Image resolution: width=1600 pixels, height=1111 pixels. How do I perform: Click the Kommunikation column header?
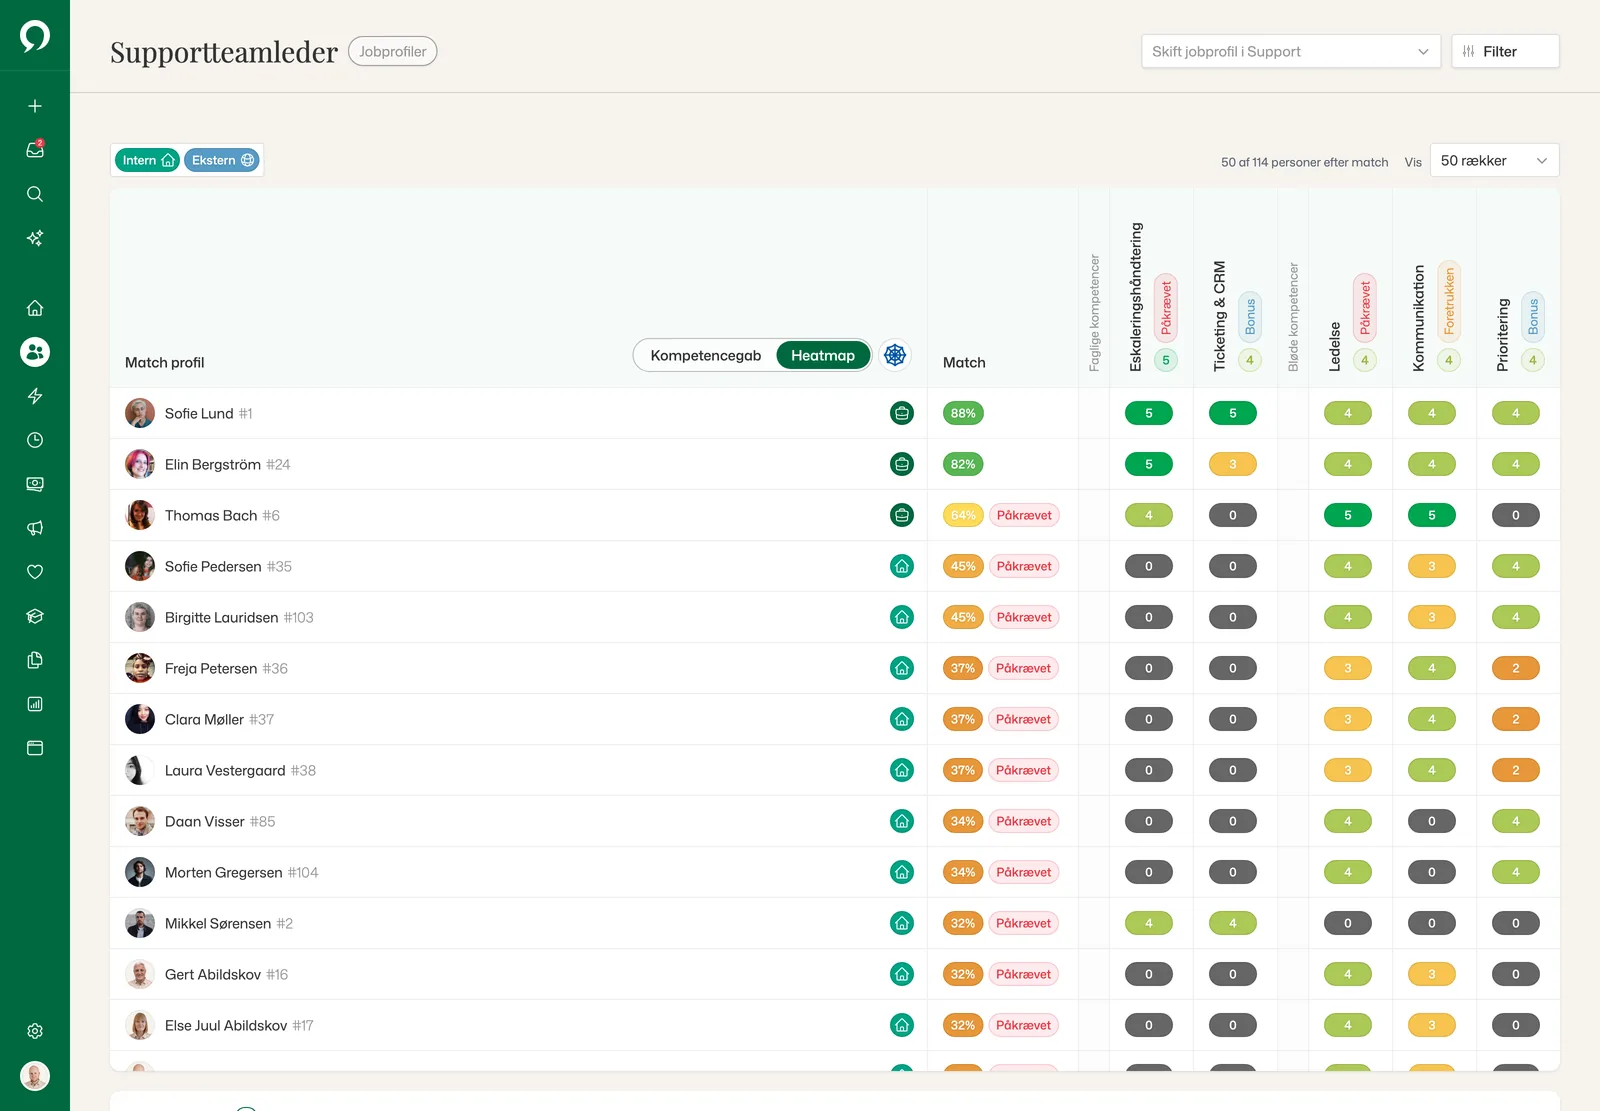pos(1419,318)
